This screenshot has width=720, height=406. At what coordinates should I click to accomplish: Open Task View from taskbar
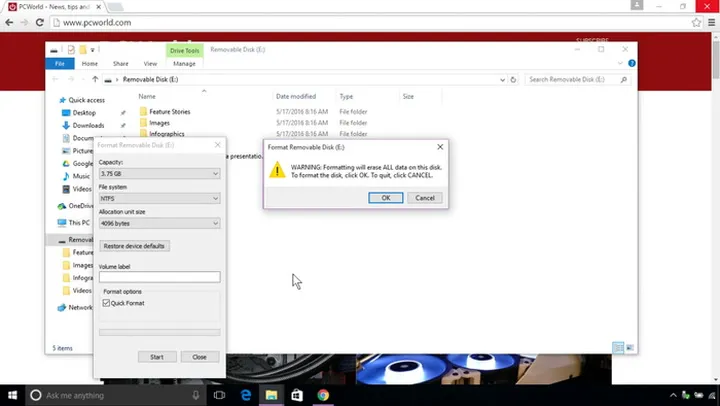tap(219, 395)
